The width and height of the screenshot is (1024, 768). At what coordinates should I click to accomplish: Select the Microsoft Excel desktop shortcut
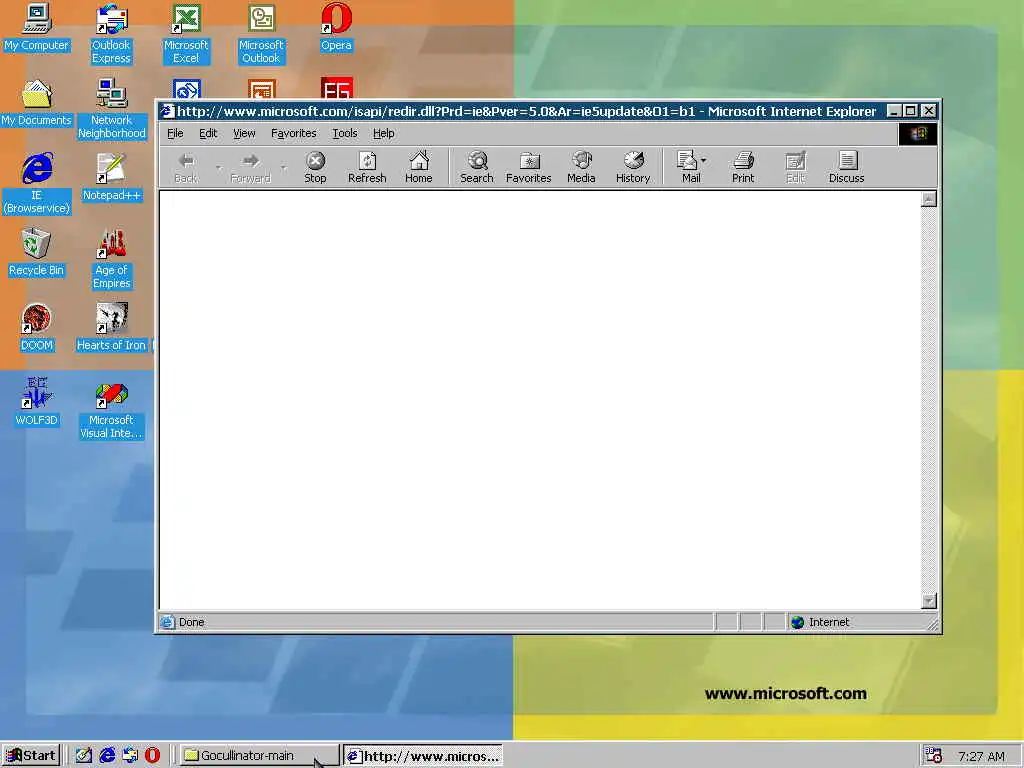[186, 34]
